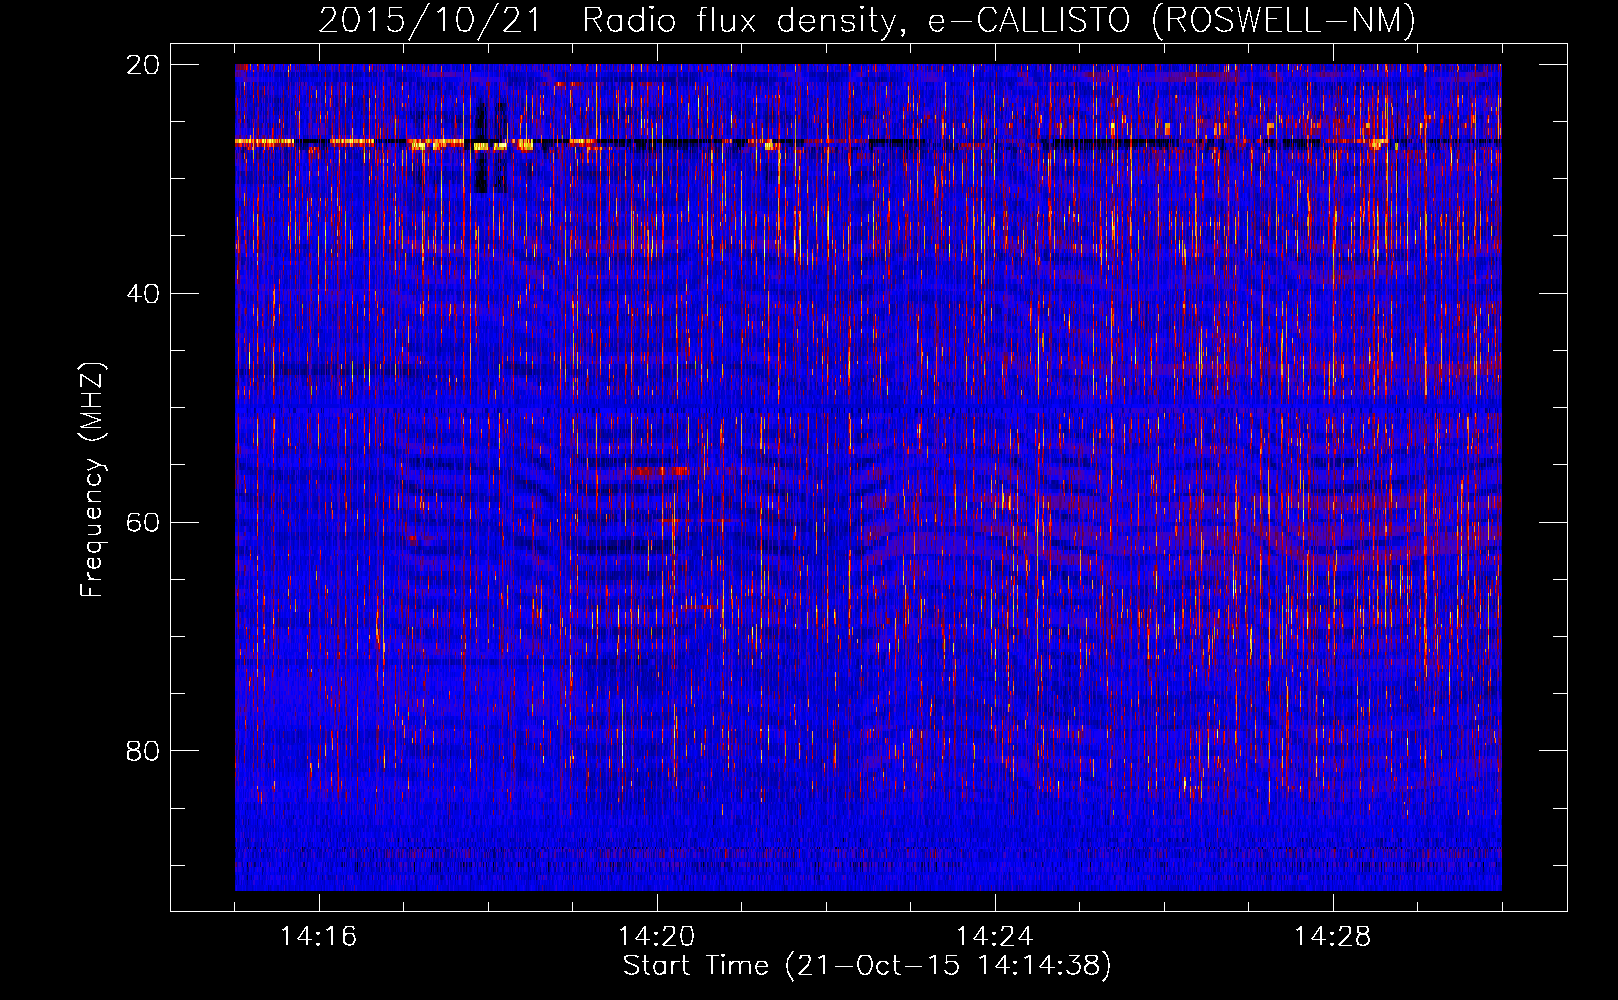Click the '14:16' time tick label
The image size is (1618, 1000).
point(319,937)
